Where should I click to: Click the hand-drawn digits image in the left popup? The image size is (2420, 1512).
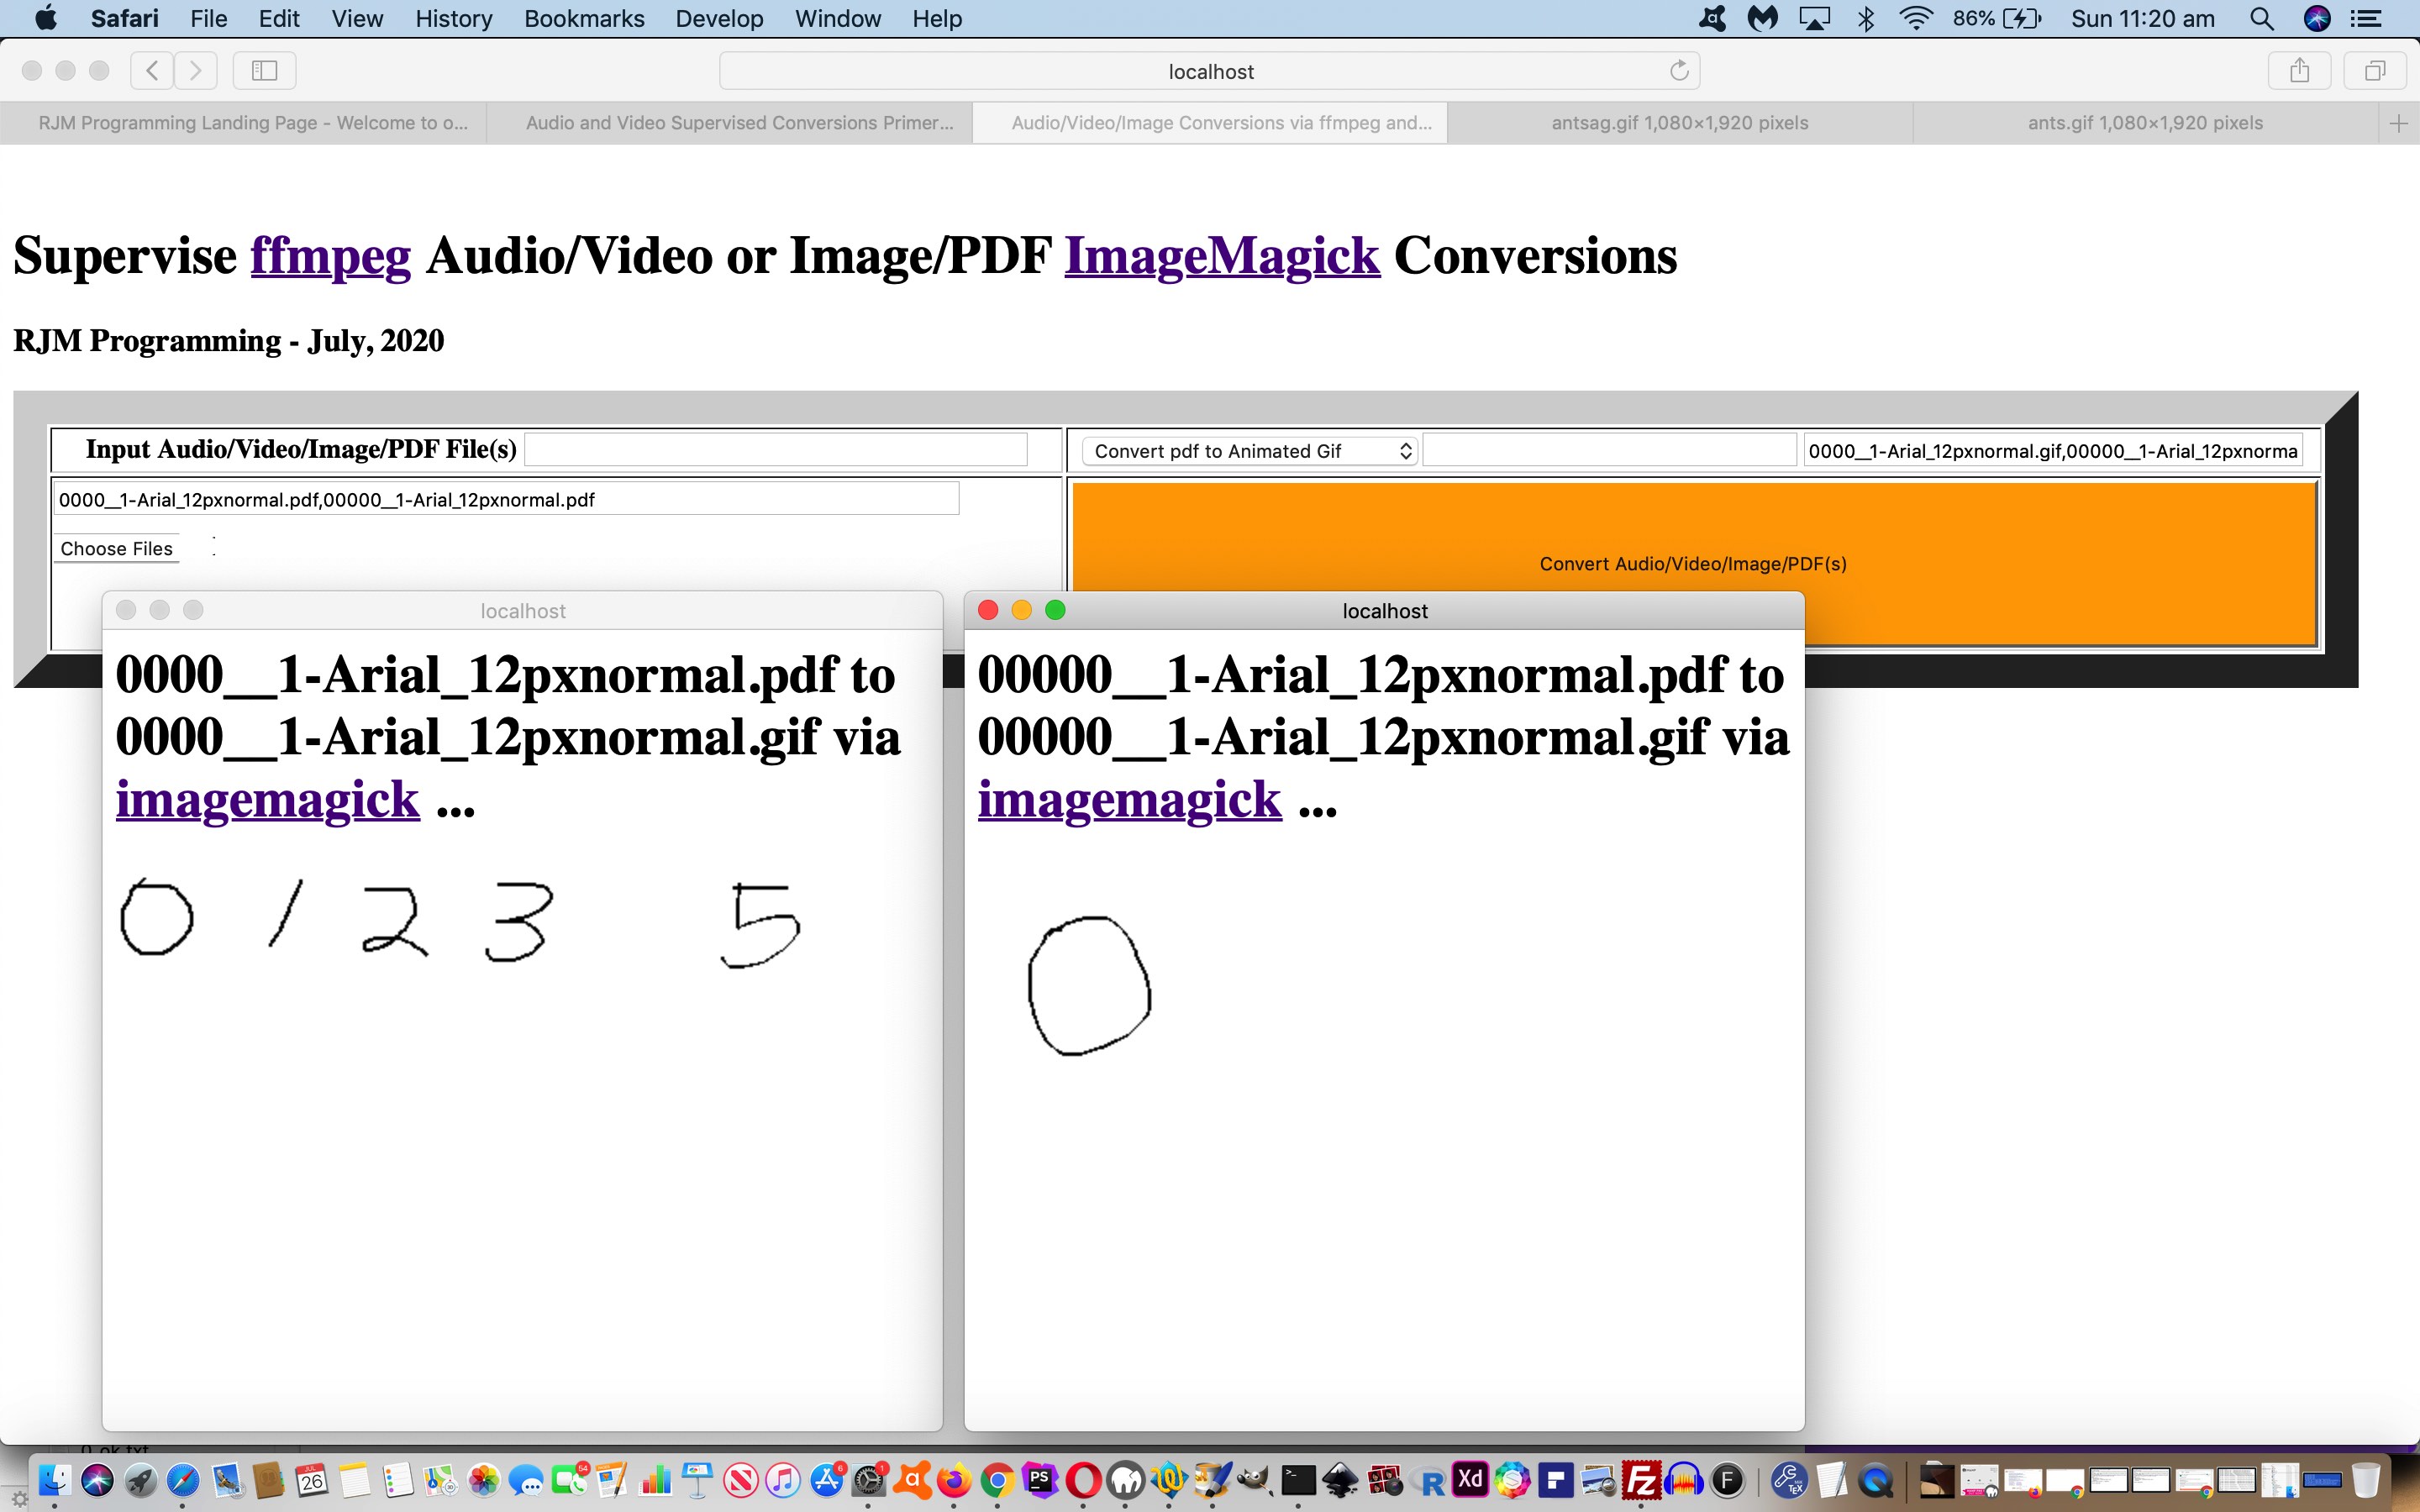tap(459, 922)
